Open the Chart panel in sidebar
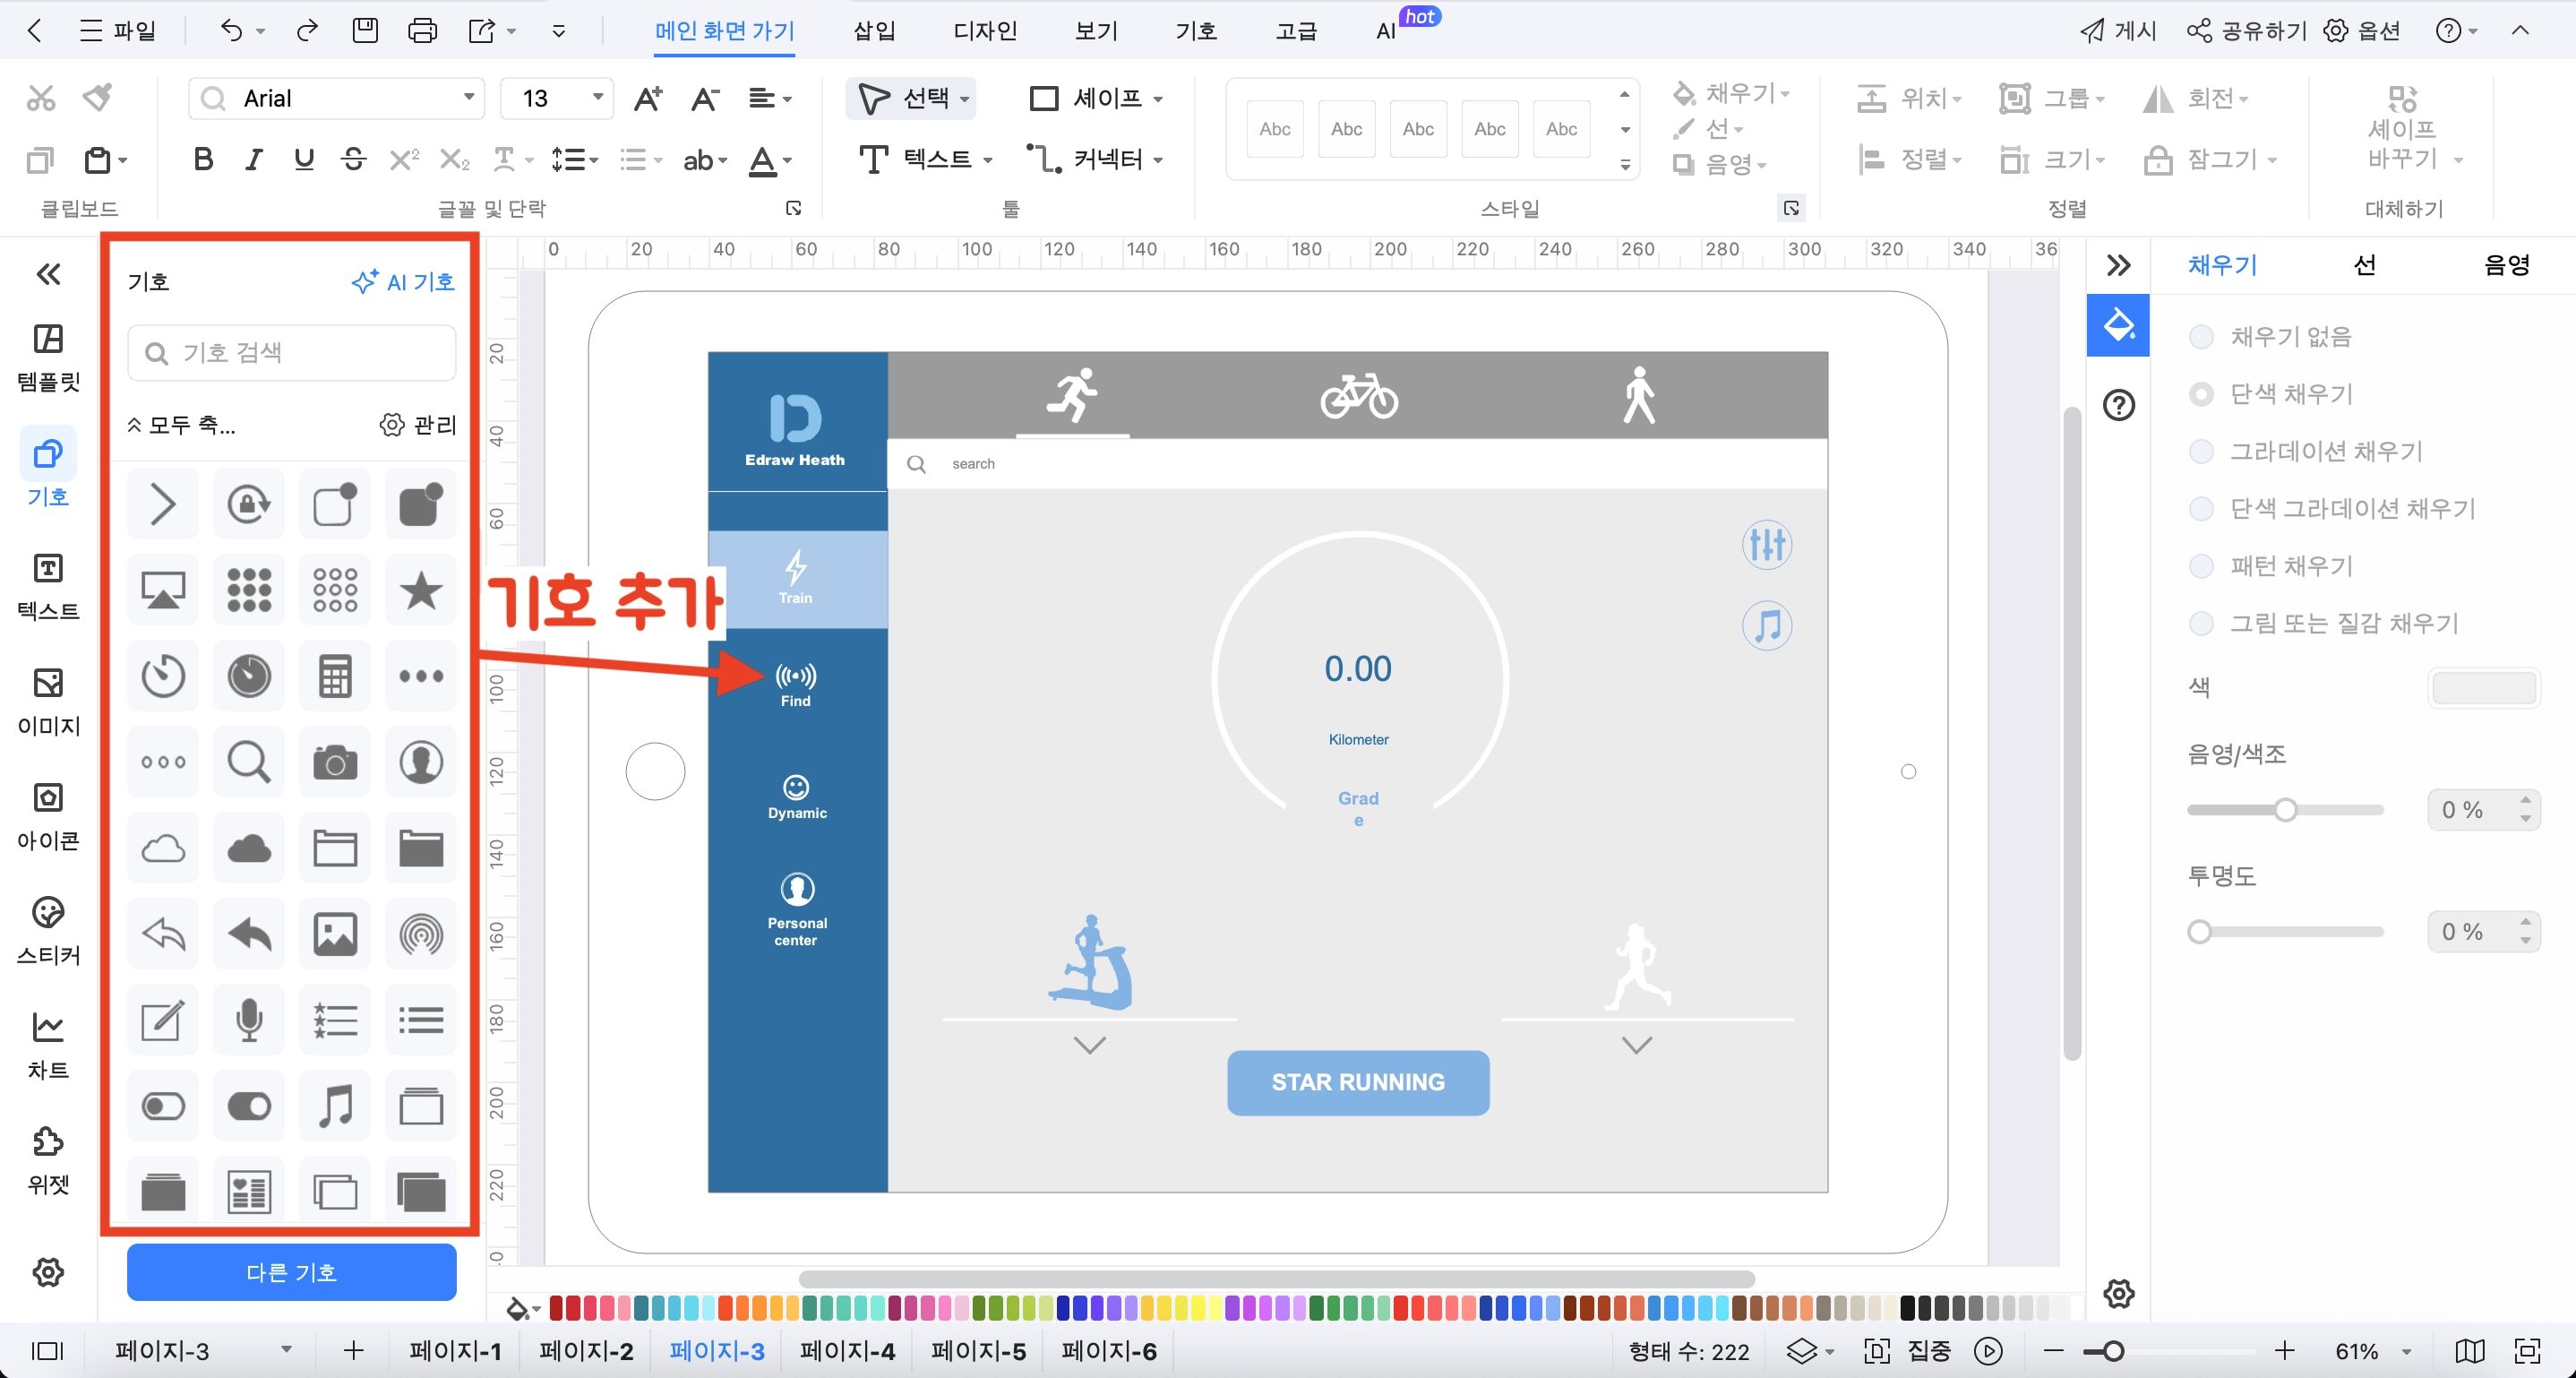The width and height of the screenshot is (2576, 1378). pos(48,1044)
